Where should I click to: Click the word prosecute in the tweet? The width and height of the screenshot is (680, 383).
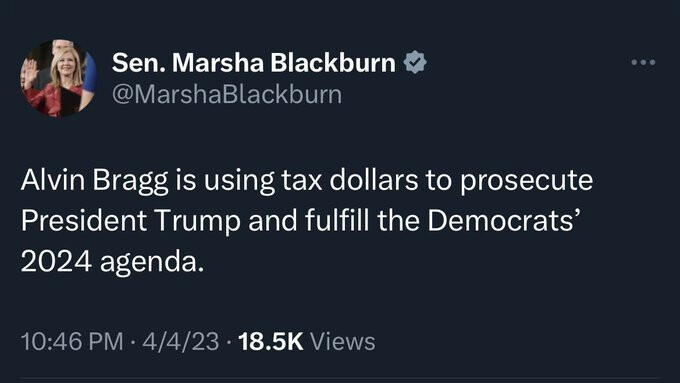[x=526, y=180]
